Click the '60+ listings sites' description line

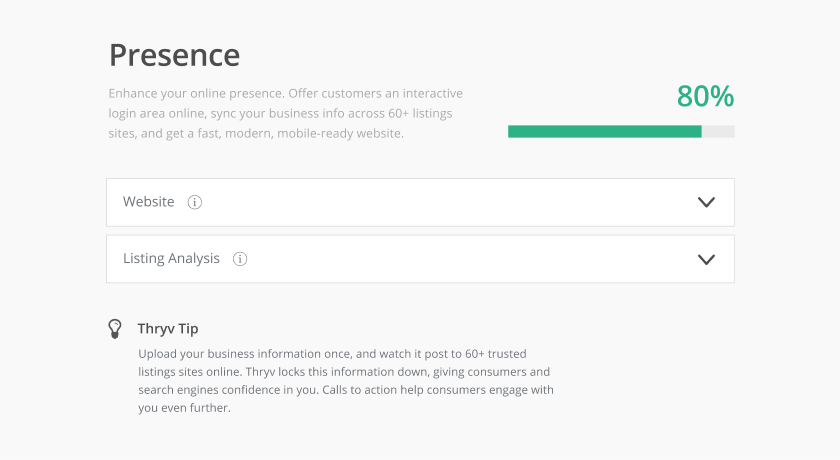[x=280, y=114]
